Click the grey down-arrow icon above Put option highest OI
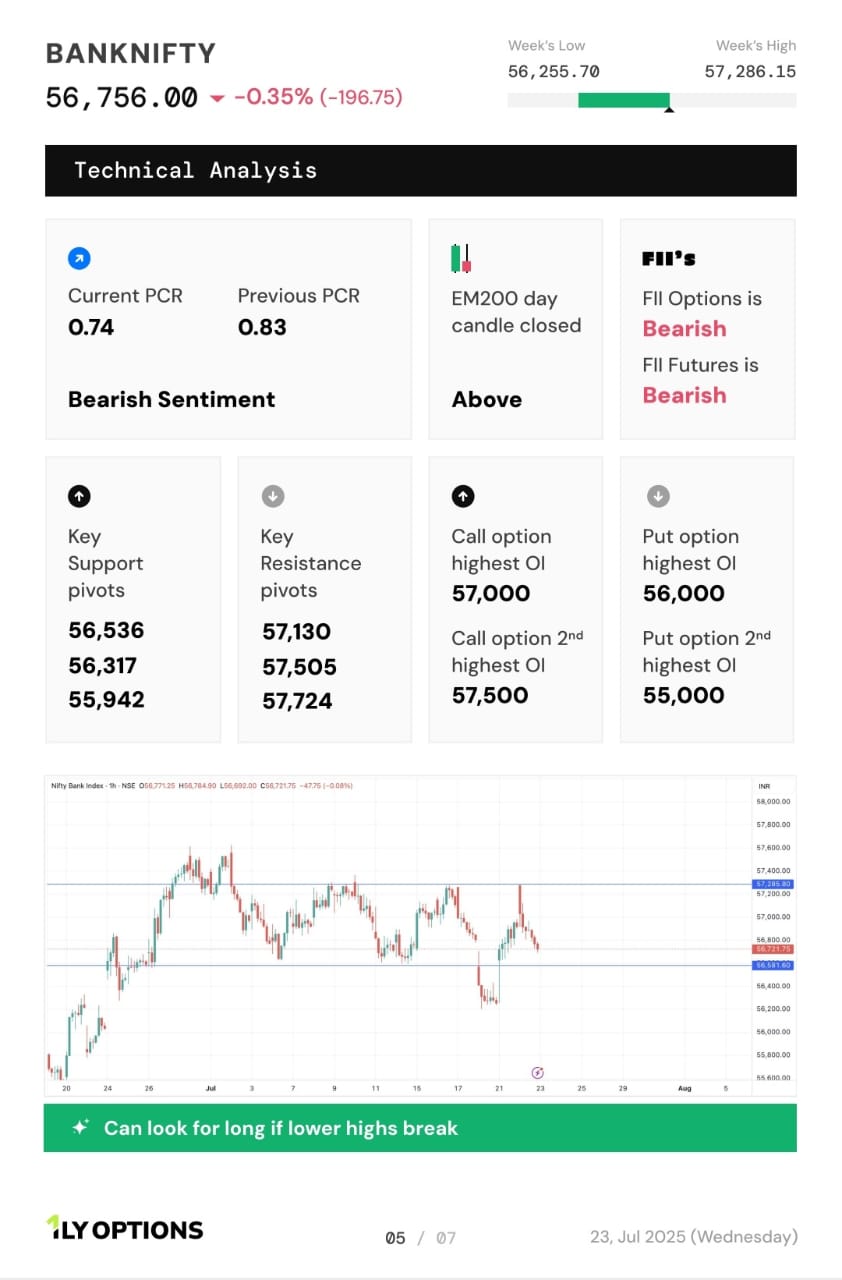This screenshot has width=842, height=1280. tap(657, 496)
